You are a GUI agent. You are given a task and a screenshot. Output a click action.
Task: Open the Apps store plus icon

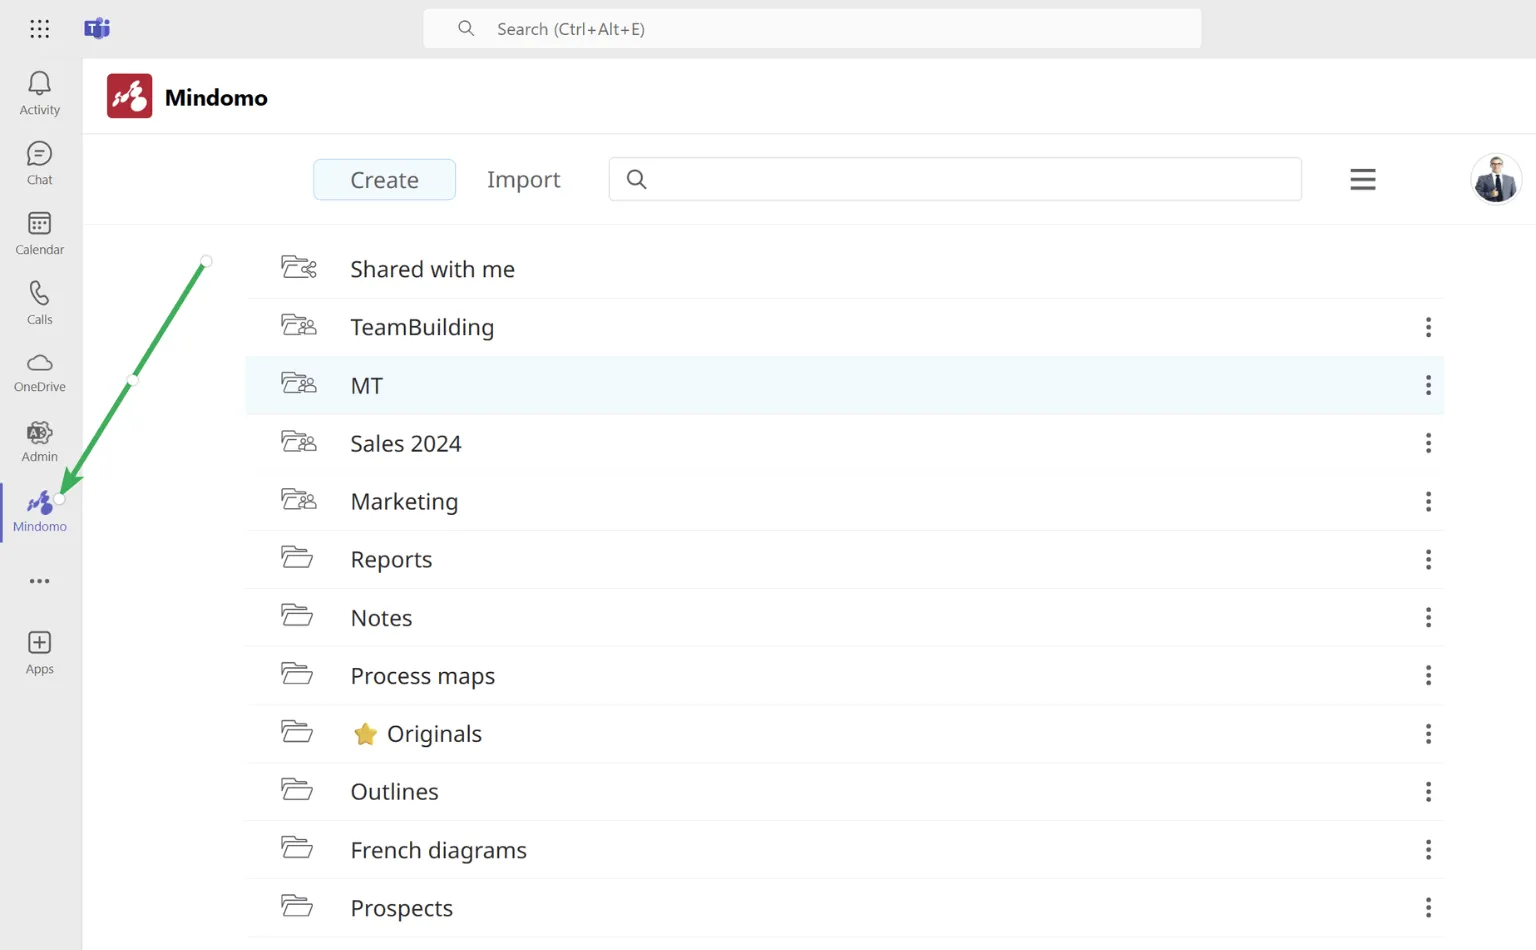click(x=40, y=652)
